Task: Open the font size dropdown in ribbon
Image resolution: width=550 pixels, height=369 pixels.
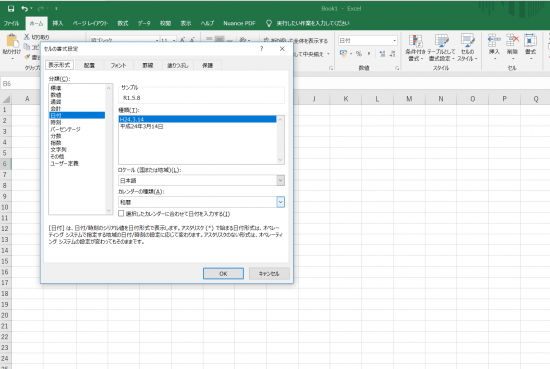Action: click(x=174, y=40)
